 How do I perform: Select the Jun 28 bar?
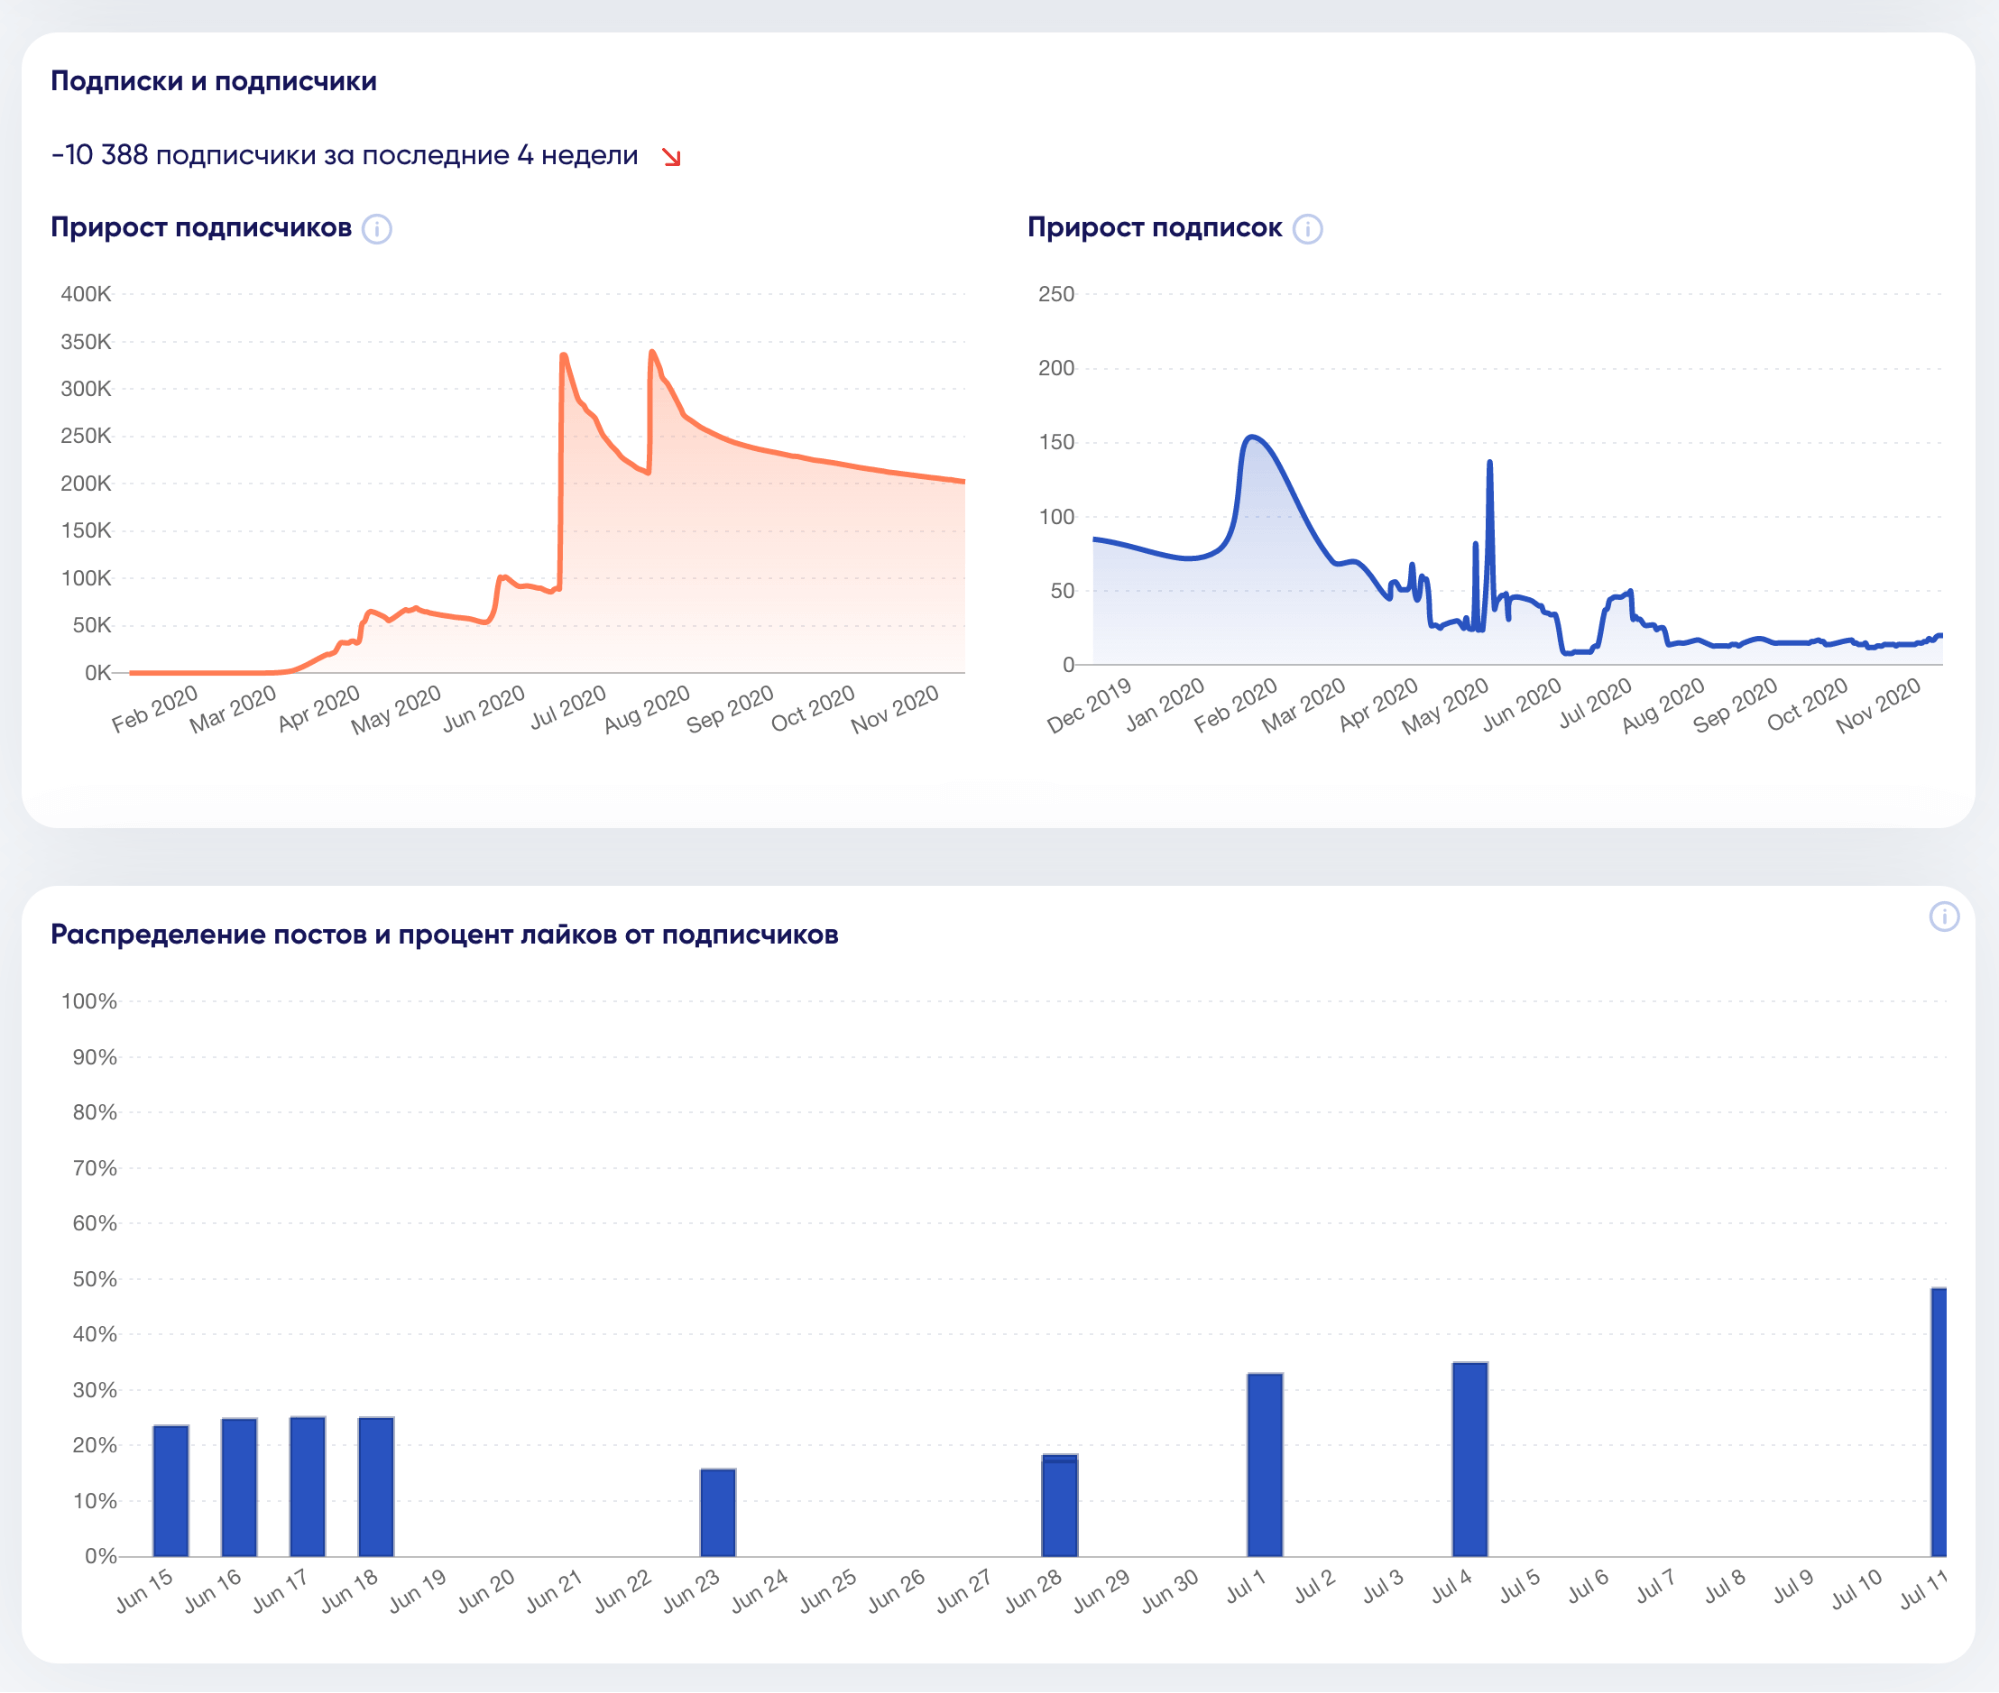click(1059, 1505)
